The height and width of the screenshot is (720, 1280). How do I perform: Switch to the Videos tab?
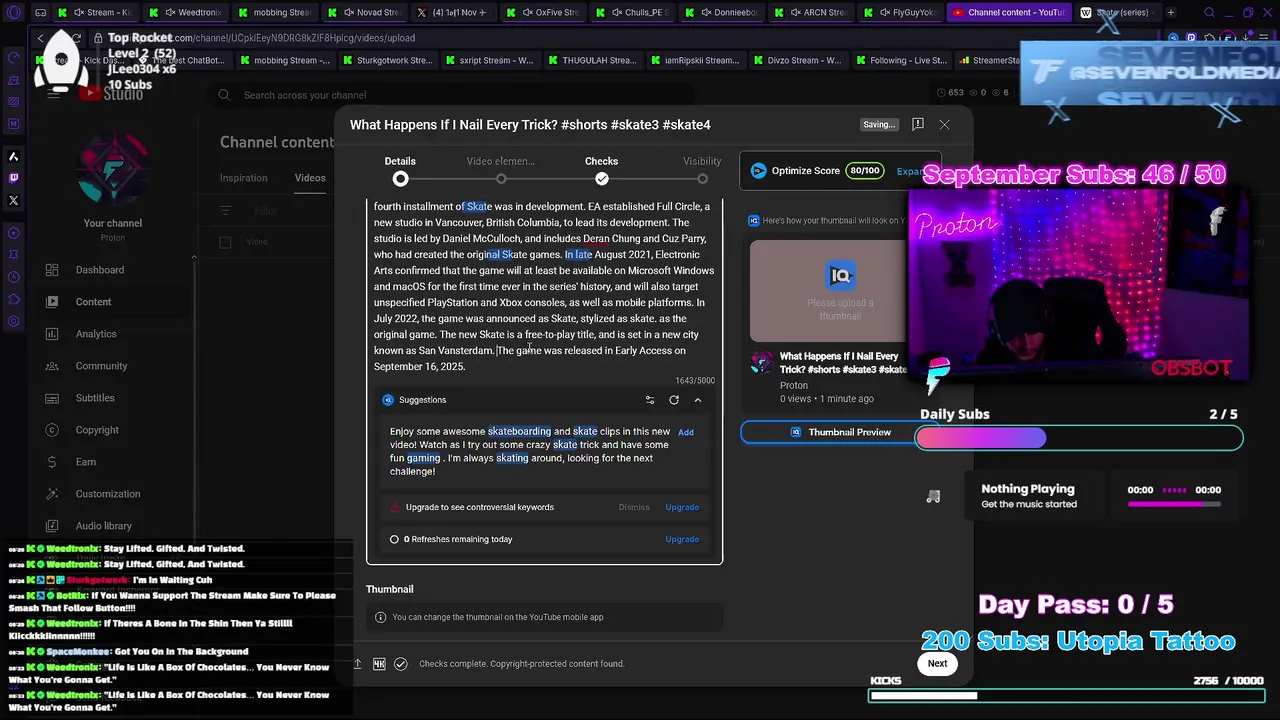click(x=310, y=178)
